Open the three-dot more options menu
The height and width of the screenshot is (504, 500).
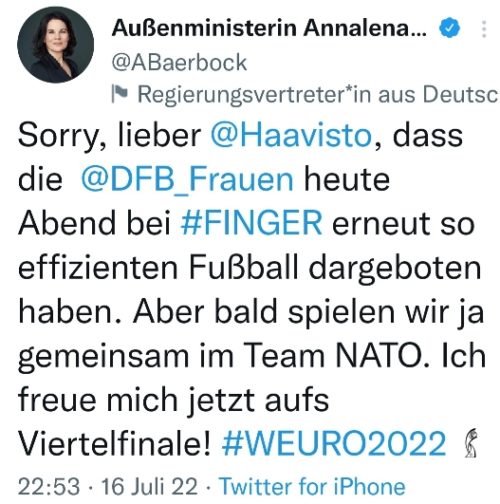pyautogui.click(x=484, y=29)
